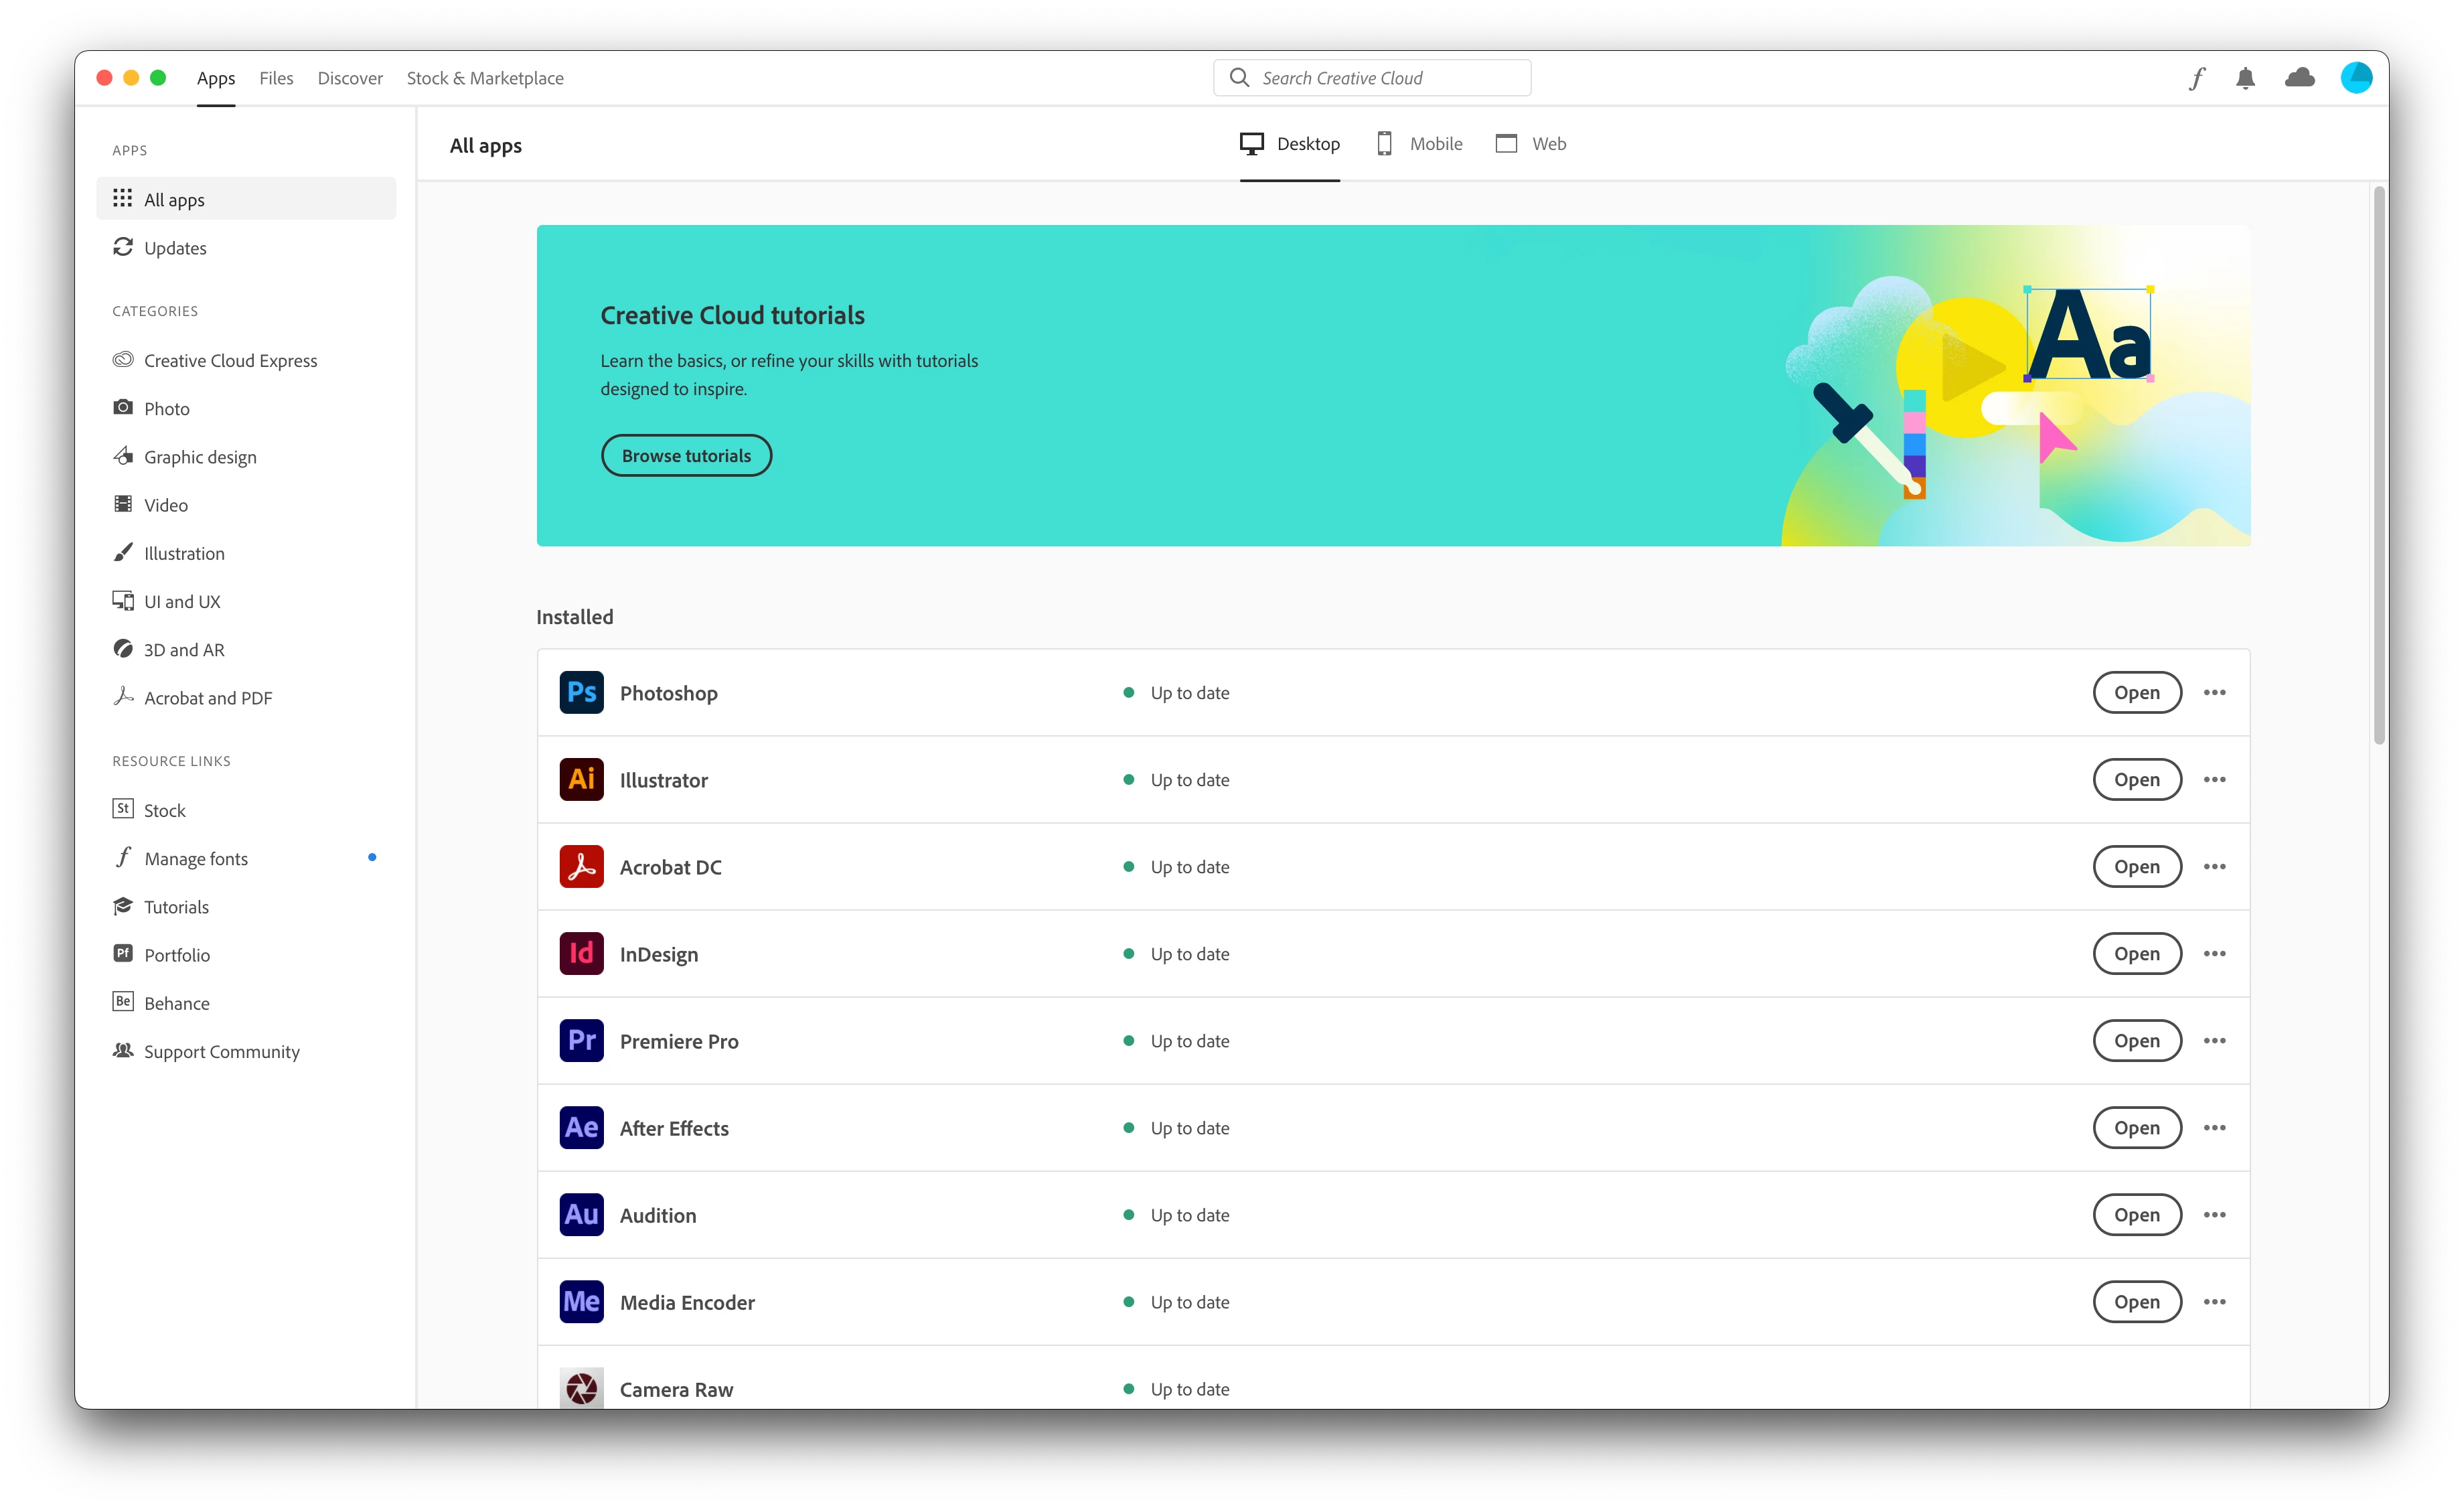Image resolution: width=2464 pixels, height=1508 pixels.
Task: Show more options for Audition
Action: pos(2214,1214)
